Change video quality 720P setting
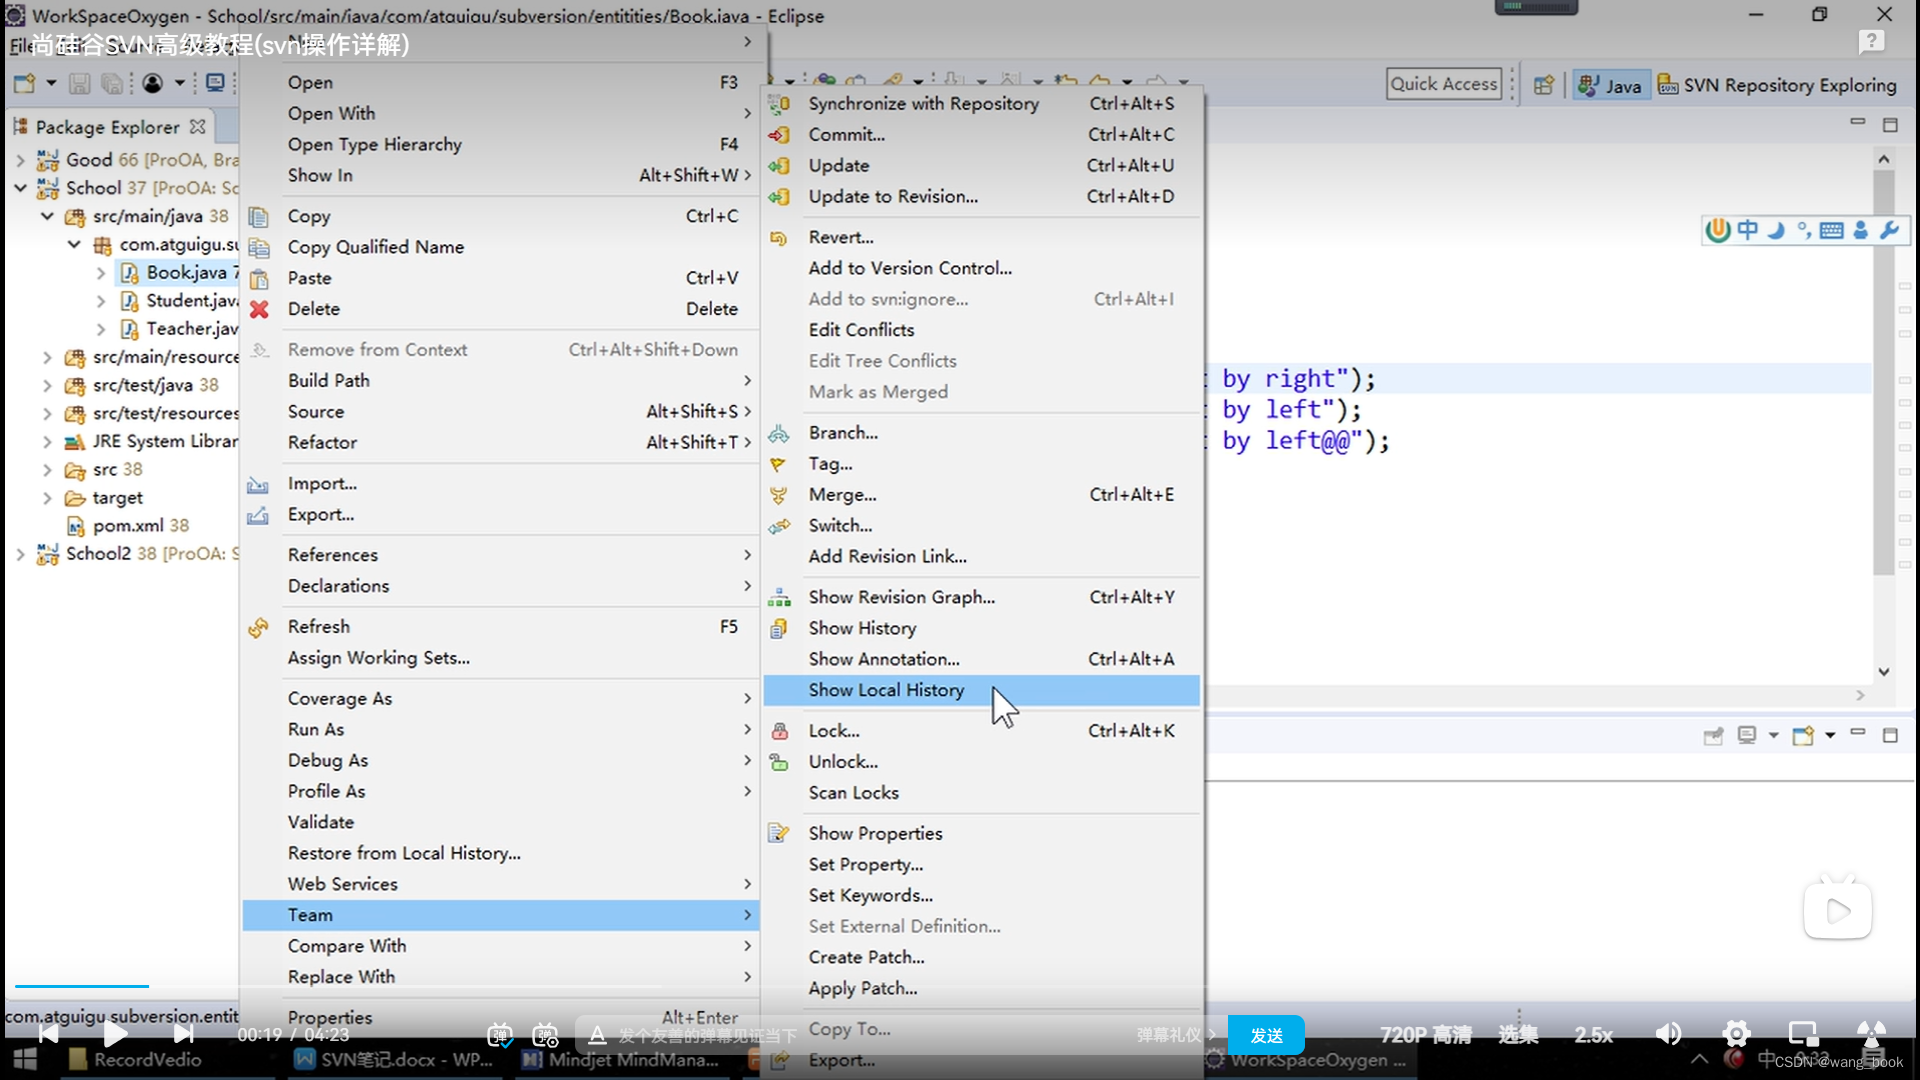The height and width of the screenshot is (1080, 1920). pyautogui.click(x=1426, y=1035)
